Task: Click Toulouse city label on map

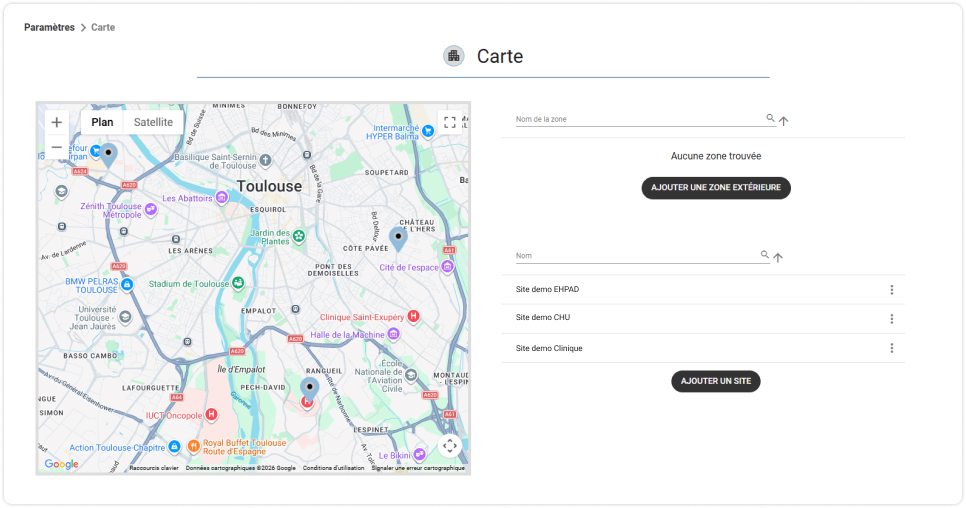Action: pyautogui.click(x=269, y=186)
